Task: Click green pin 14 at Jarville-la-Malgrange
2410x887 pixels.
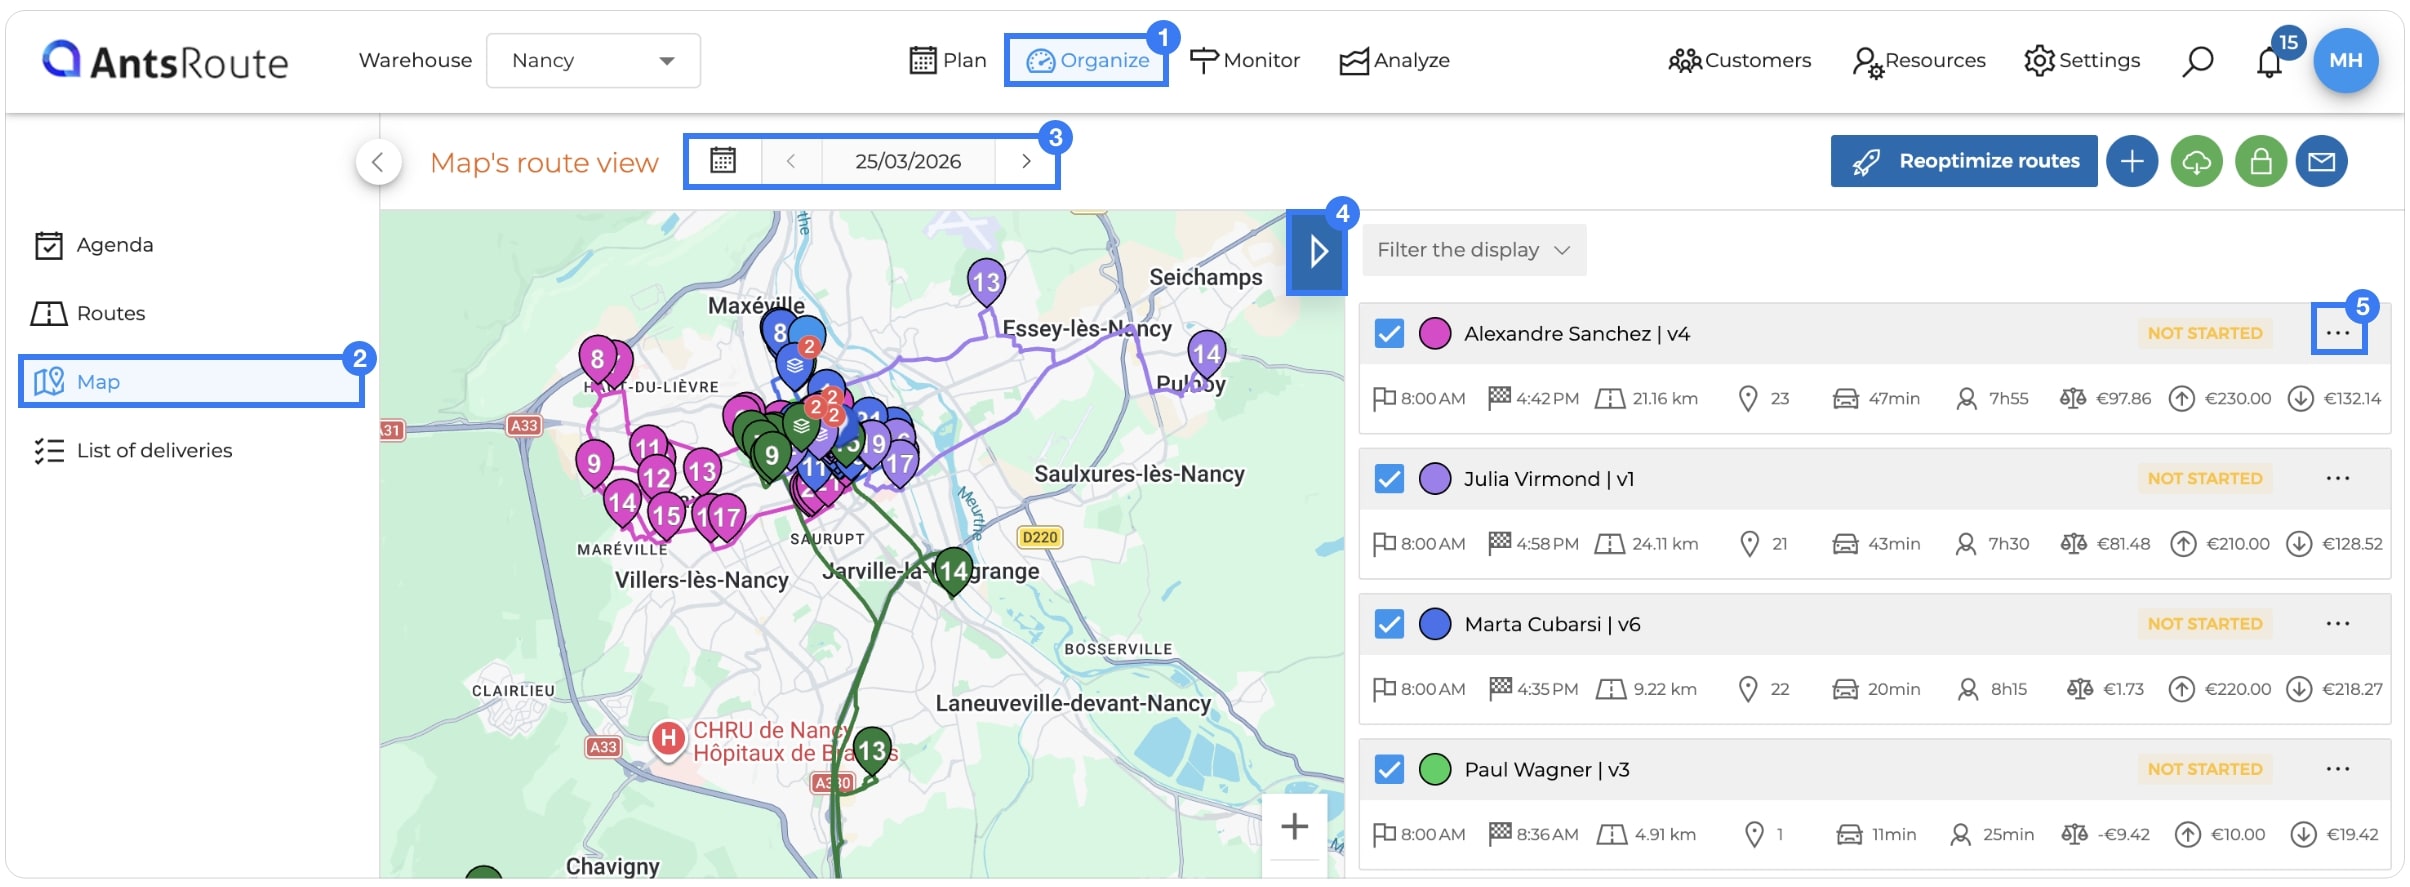Action: pyautogui.click(x=953, y=572)
